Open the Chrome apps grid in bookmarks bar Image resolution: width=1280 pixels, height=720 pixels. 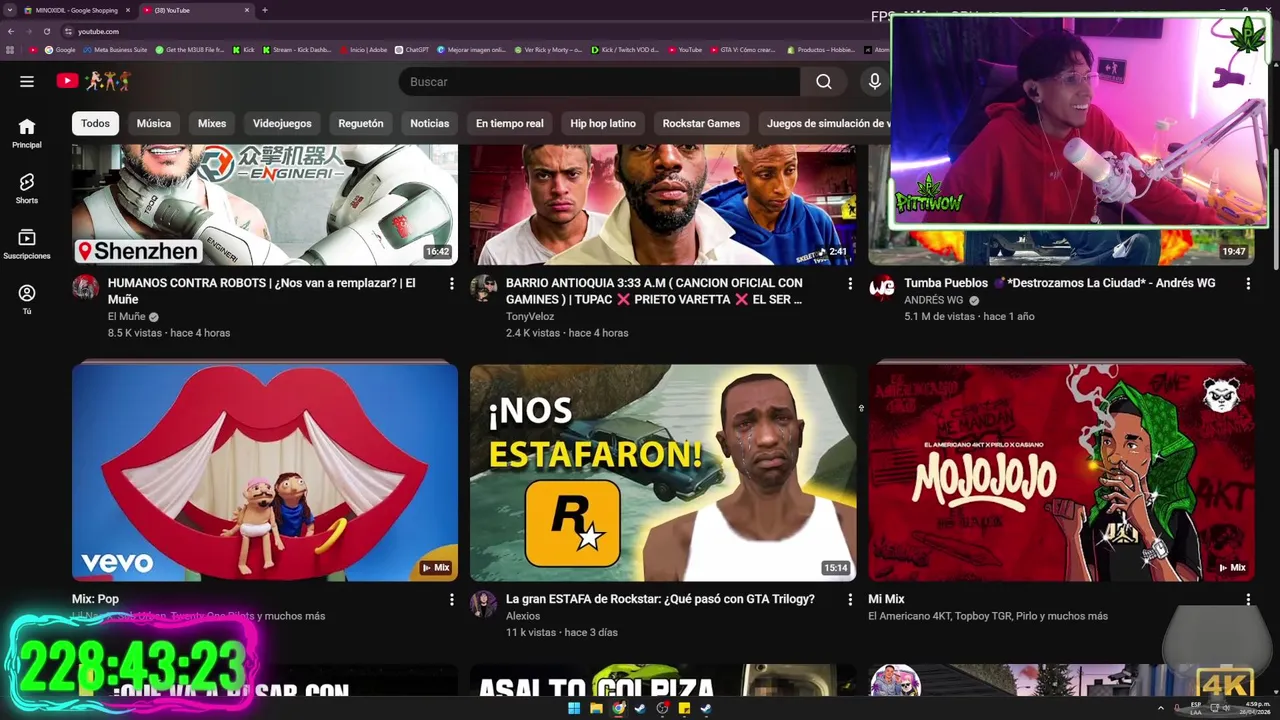click(11, 49)
